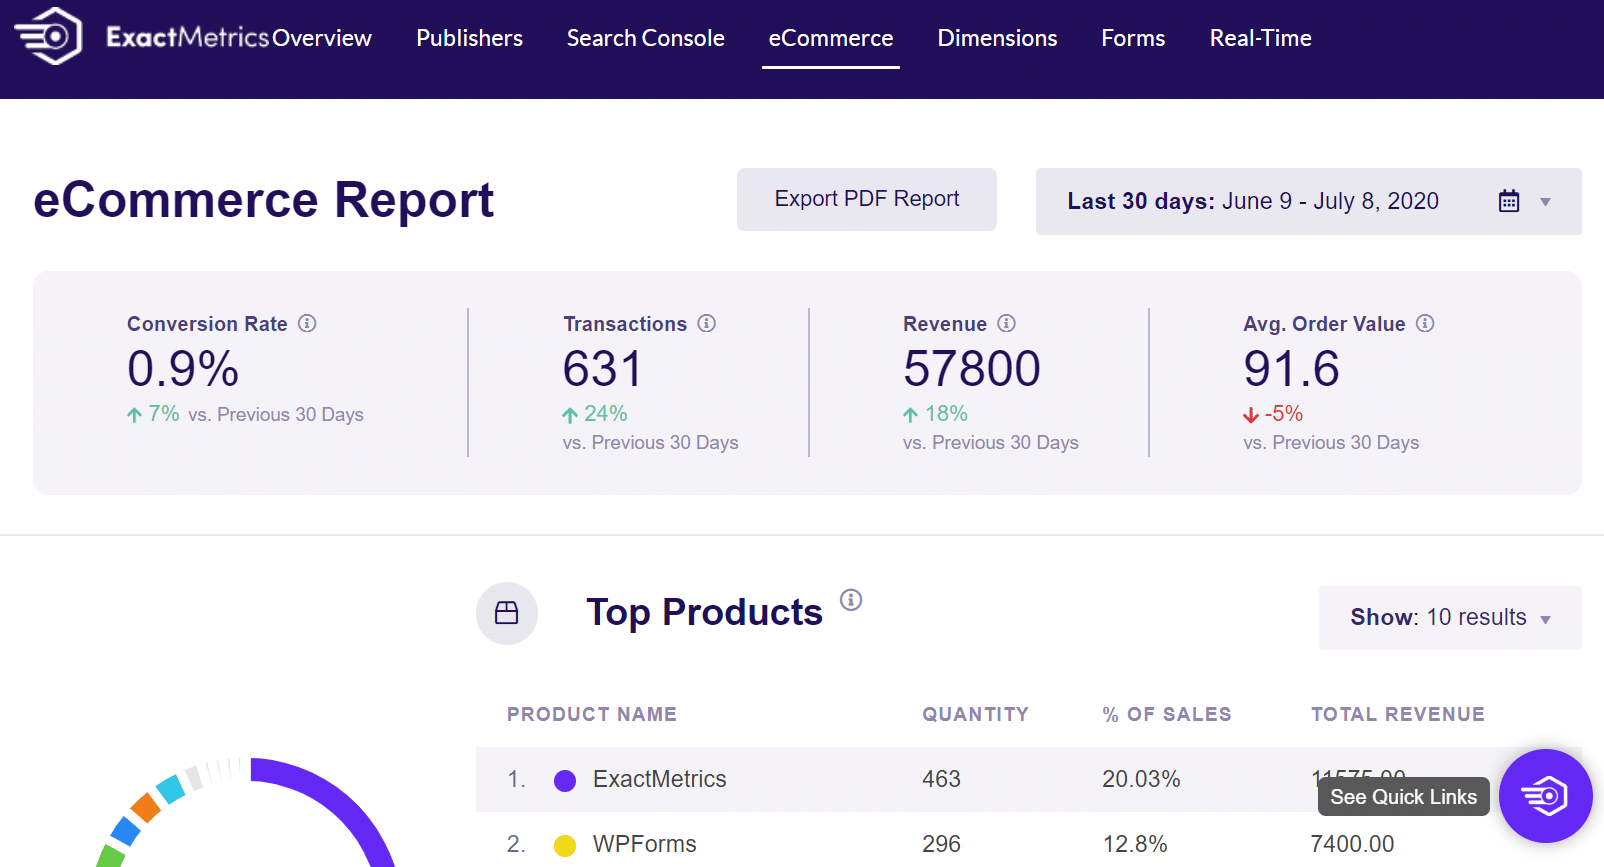Click the WPForms quantity 296

941,844
